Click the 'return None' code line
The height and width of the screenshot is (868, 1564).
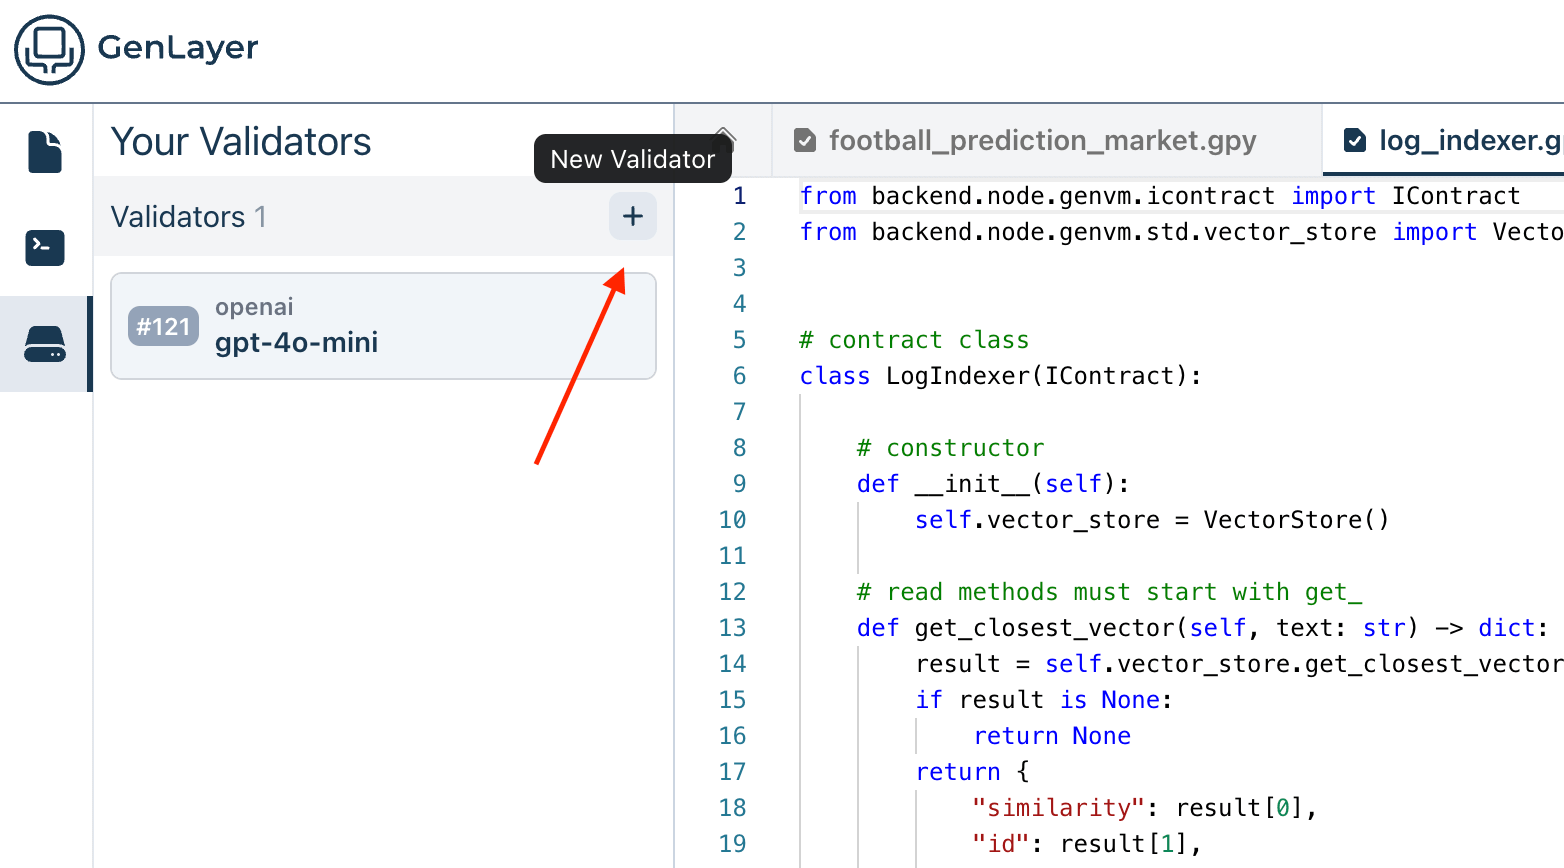click(x=1052, y=736)
